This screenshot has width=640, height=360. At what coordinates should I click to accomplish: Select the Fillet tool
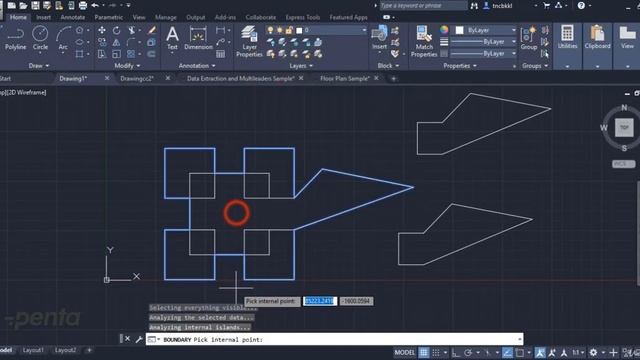point(131,42)
